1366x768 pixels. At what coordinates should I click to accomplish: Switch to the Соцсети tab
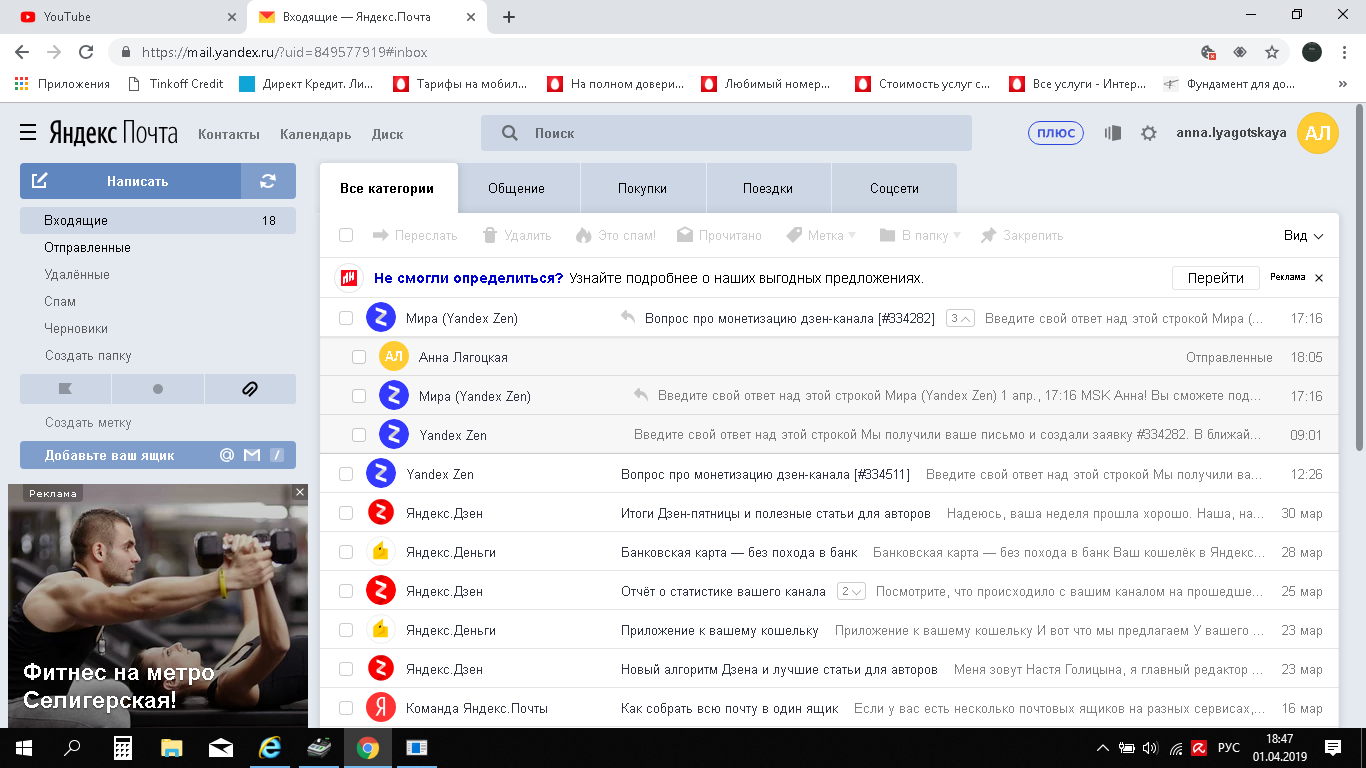[894, 188]
